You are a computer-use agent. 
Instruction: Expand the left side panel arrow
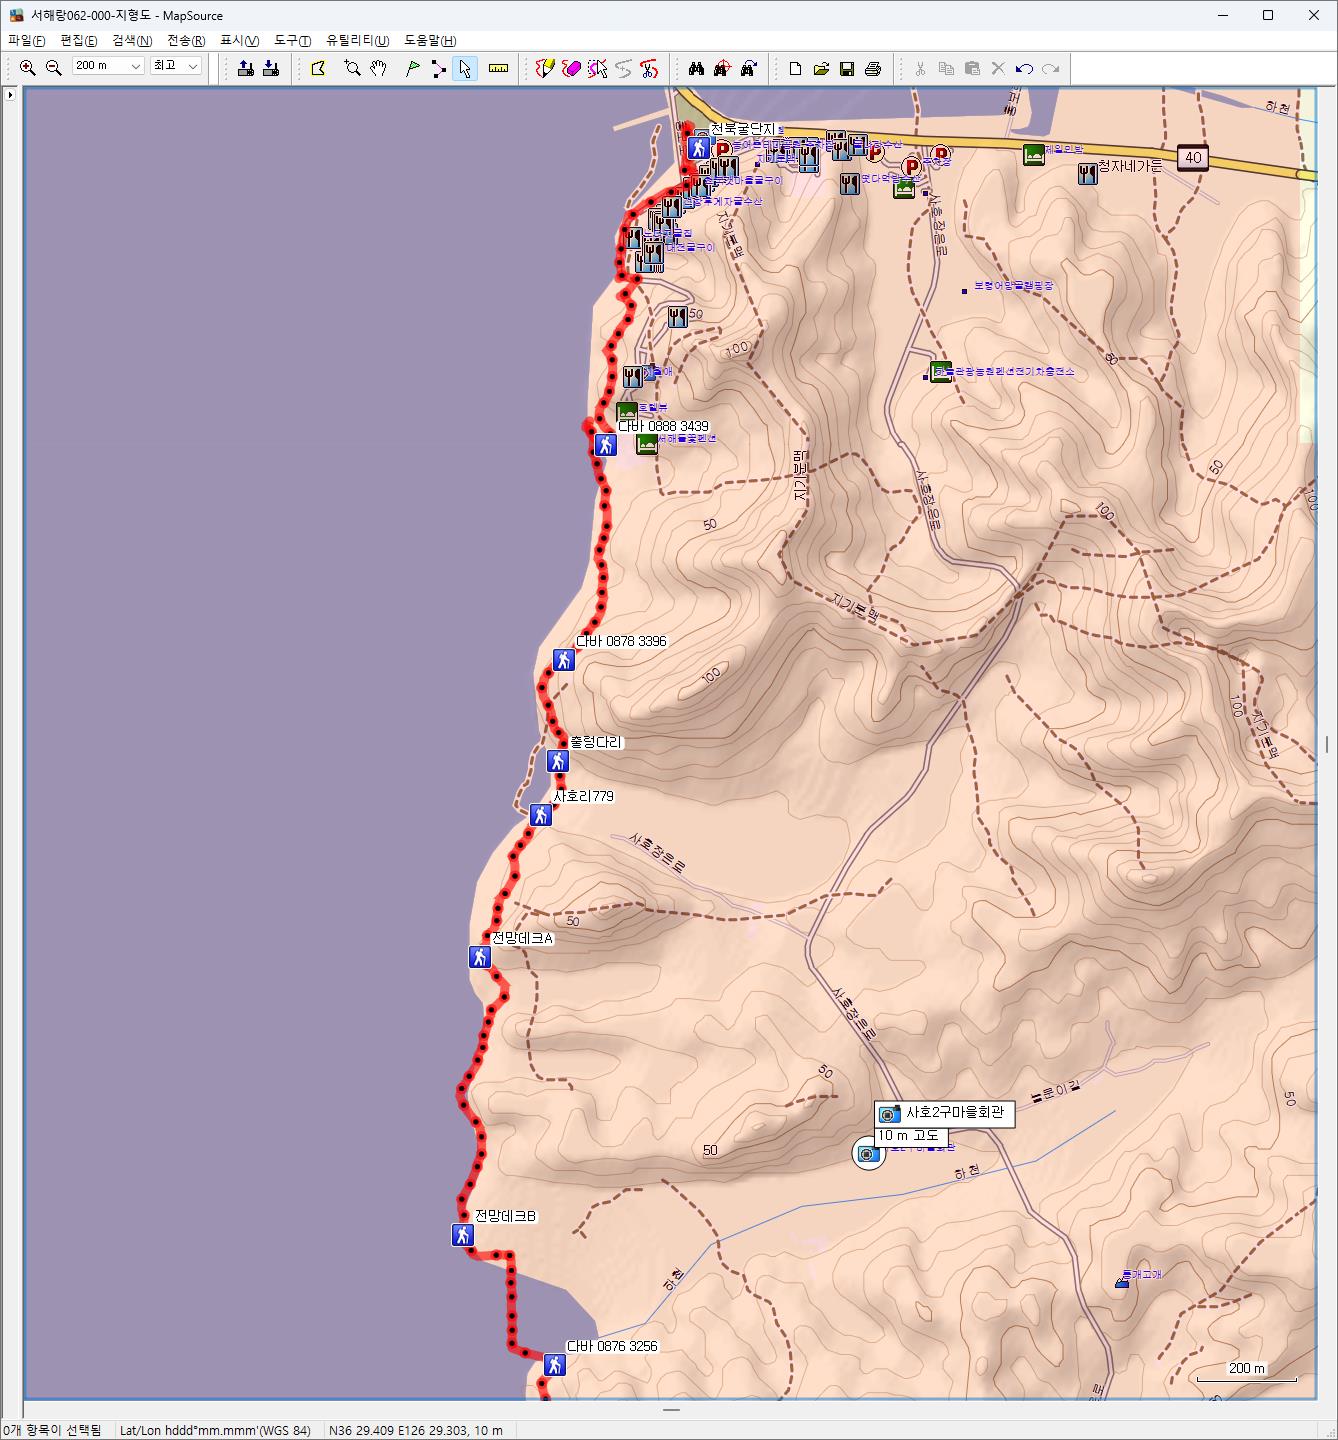10,95
